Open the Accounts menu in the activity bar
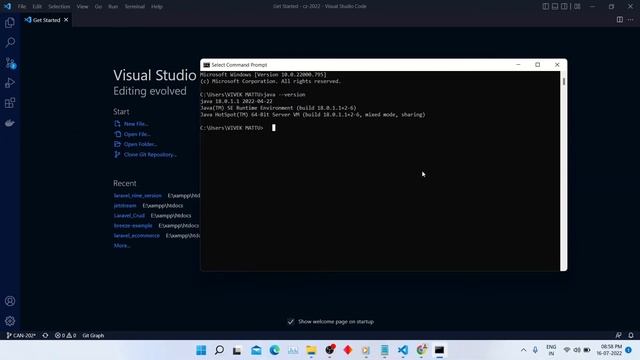This screenshot has height=360, width=640. (10, 301)
